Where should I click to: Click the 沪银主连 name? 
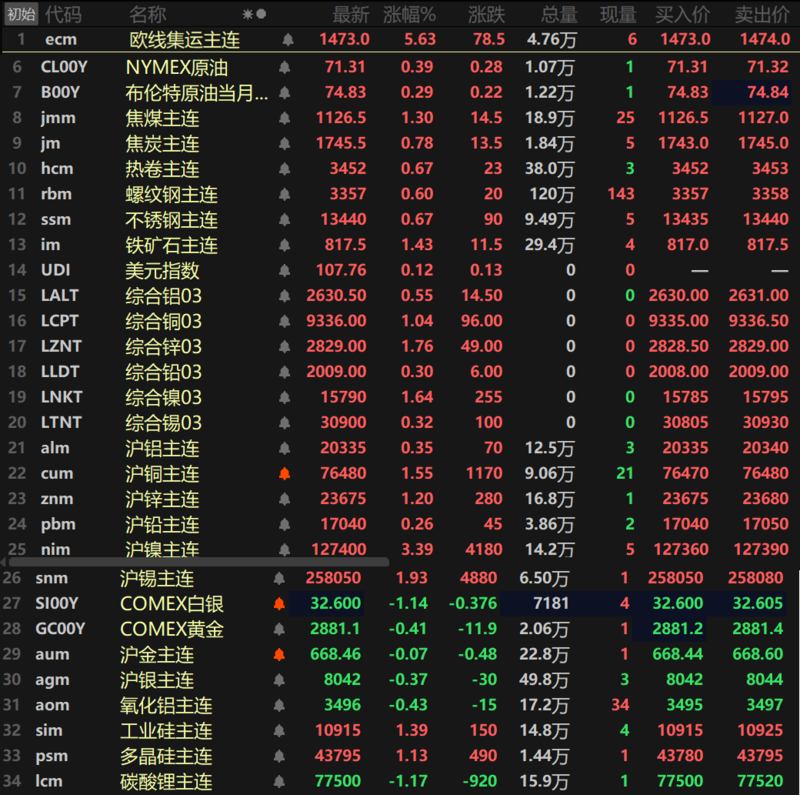157,680
